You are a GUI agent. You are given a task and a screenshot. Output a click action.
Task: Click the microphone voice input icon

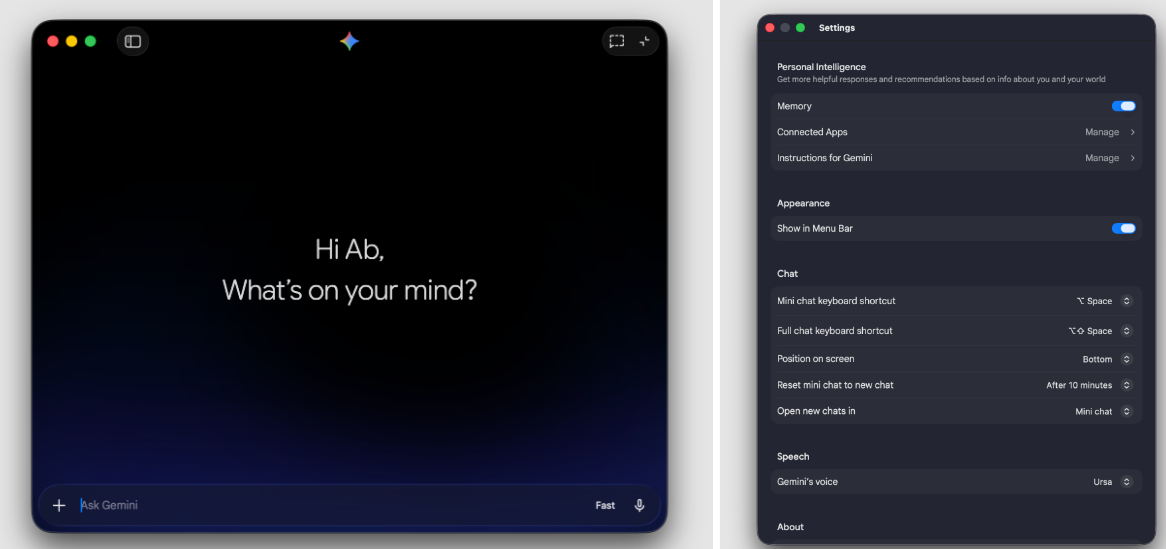coord(639,505)
